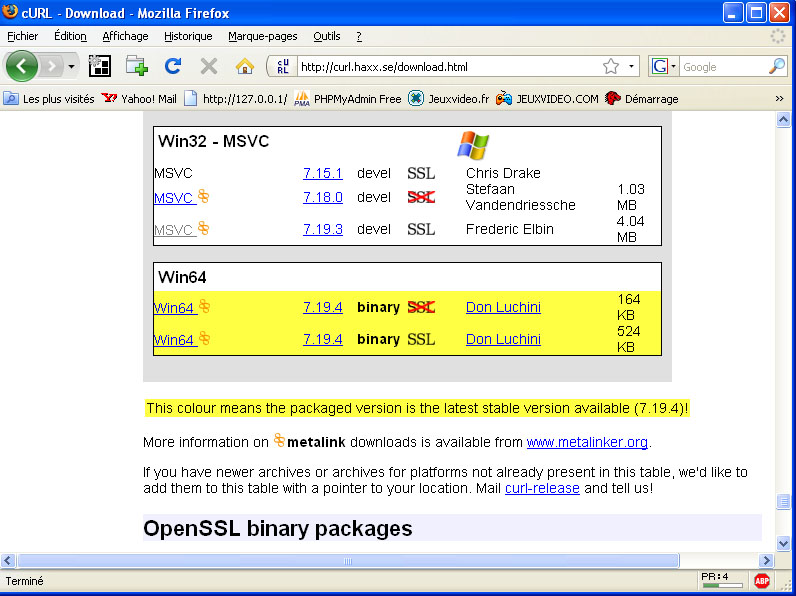Screen dimensions: 796x596
Task: Click the URL address field
Action: tap(449, 67)
